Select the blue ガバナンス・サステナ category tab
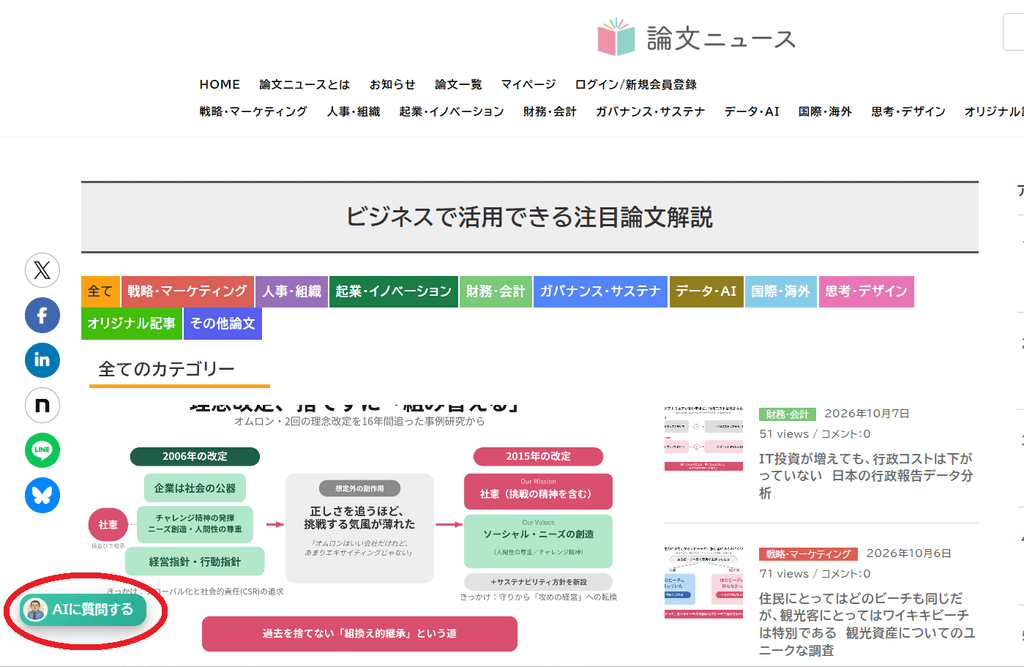 (600, 291)
